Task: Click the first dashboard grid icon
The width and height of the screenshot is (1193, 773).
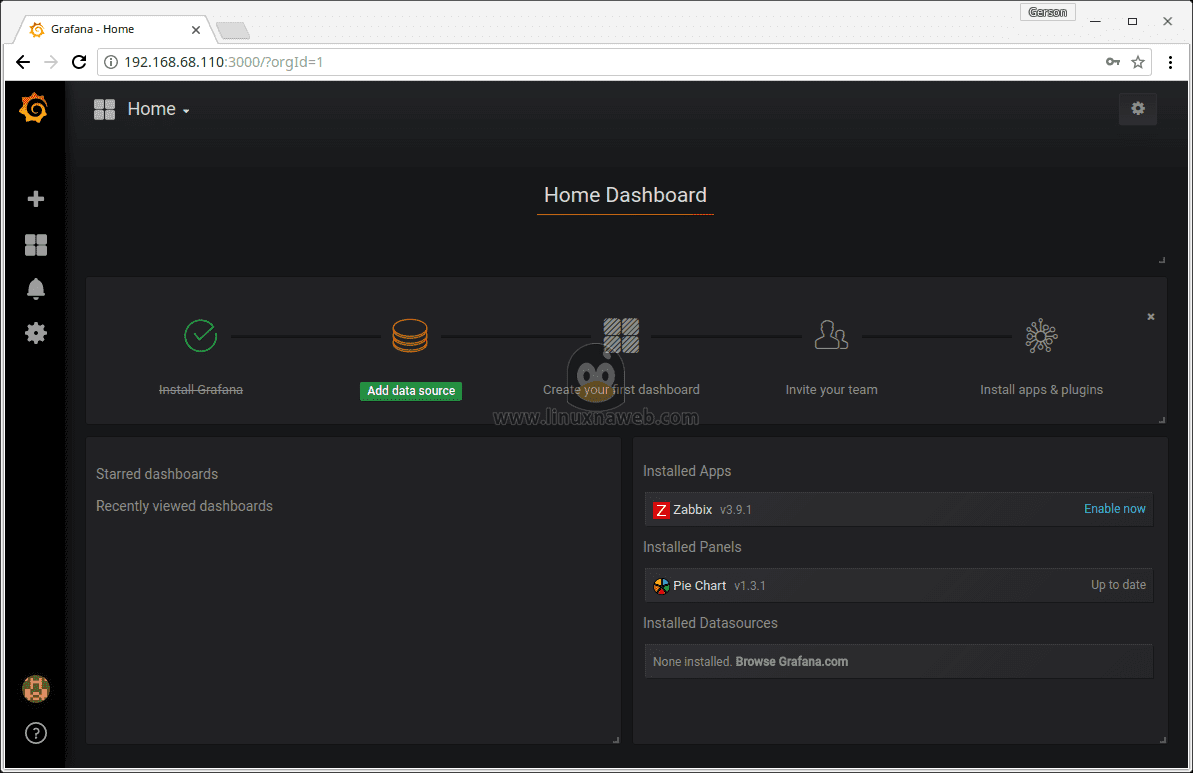Action: click(621, 336)
